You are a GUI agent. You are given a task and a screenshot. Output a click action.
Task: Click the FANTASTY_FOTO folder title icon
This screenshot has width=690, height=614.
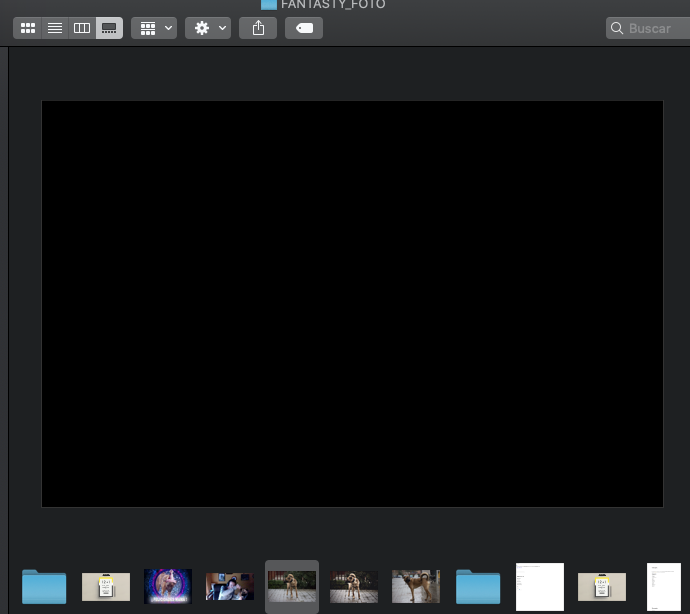click(x=268, y=4)
